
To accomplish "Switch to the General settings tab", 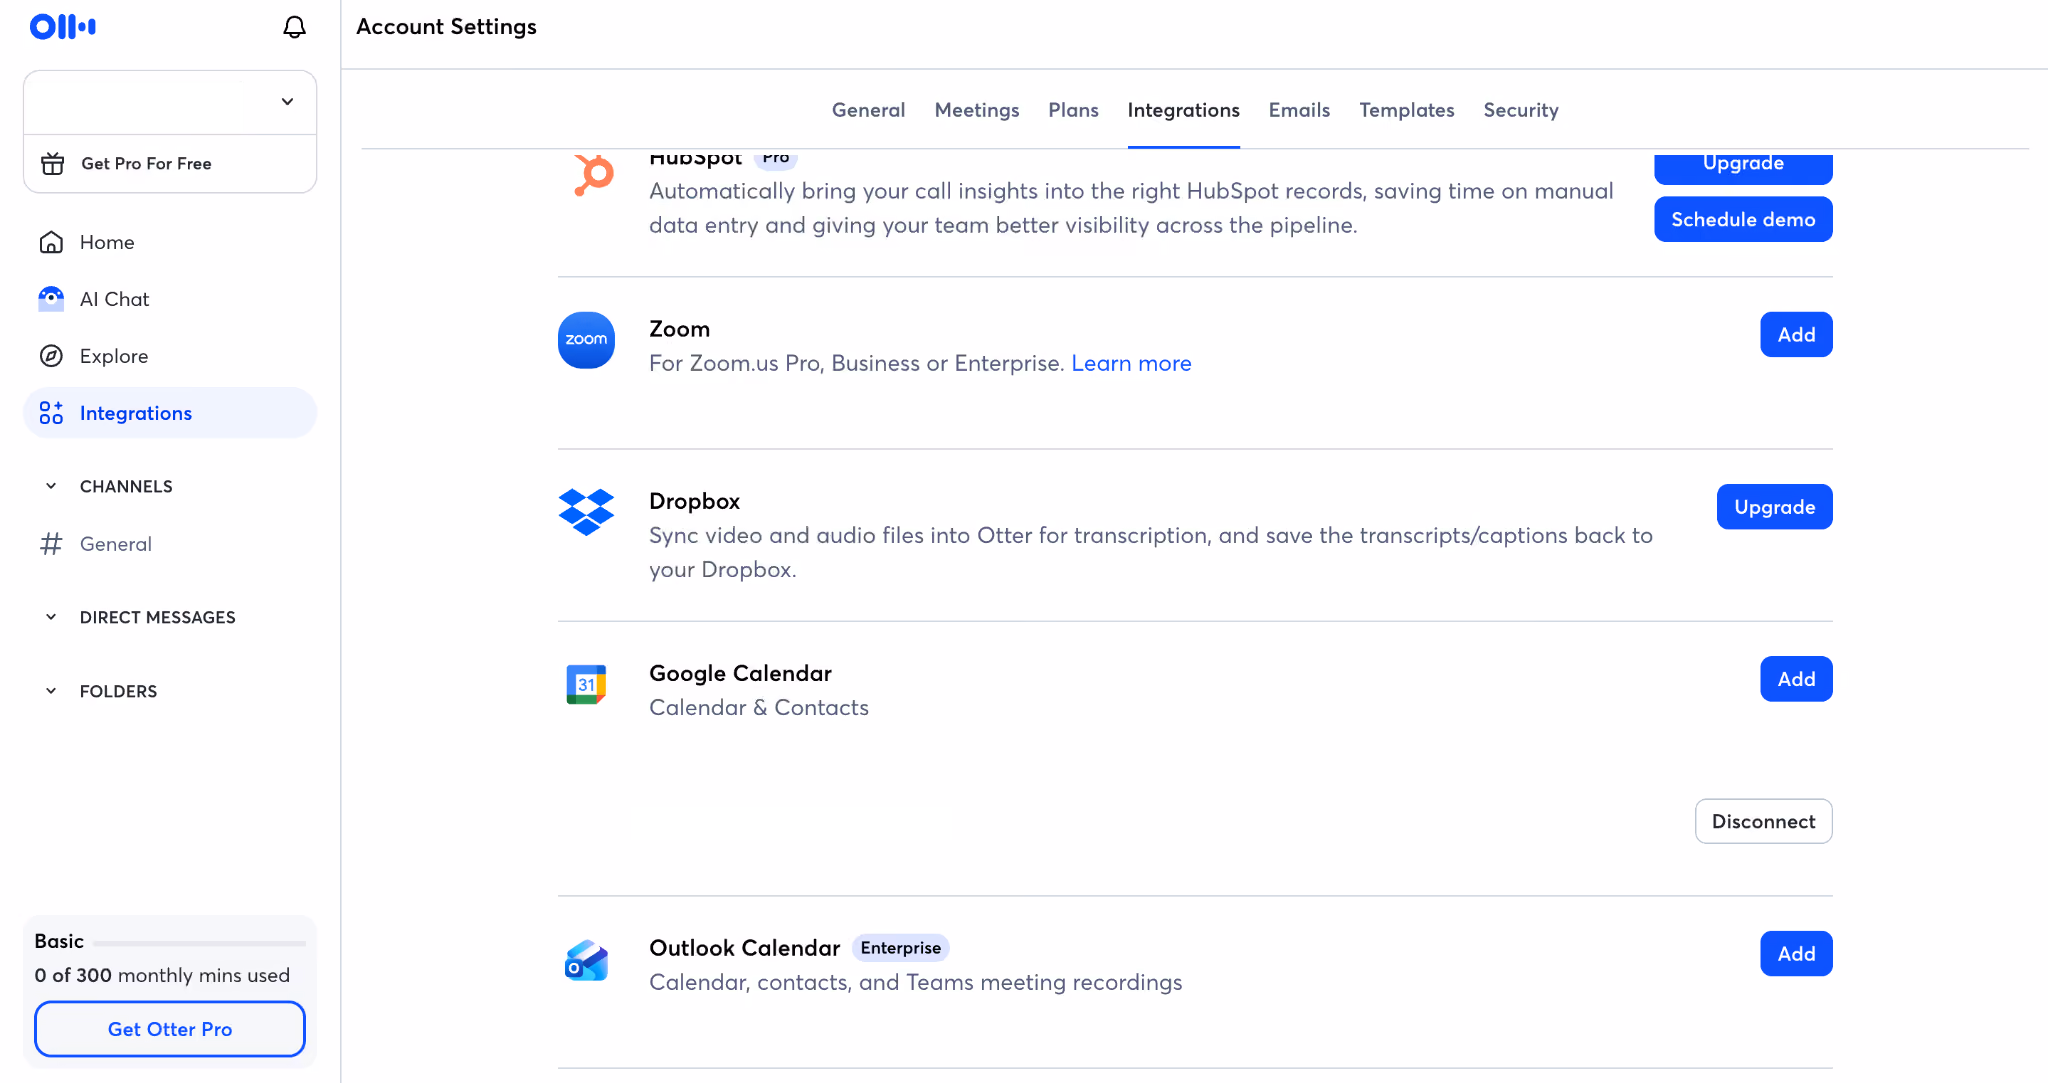I will click(x=868, y=110).
